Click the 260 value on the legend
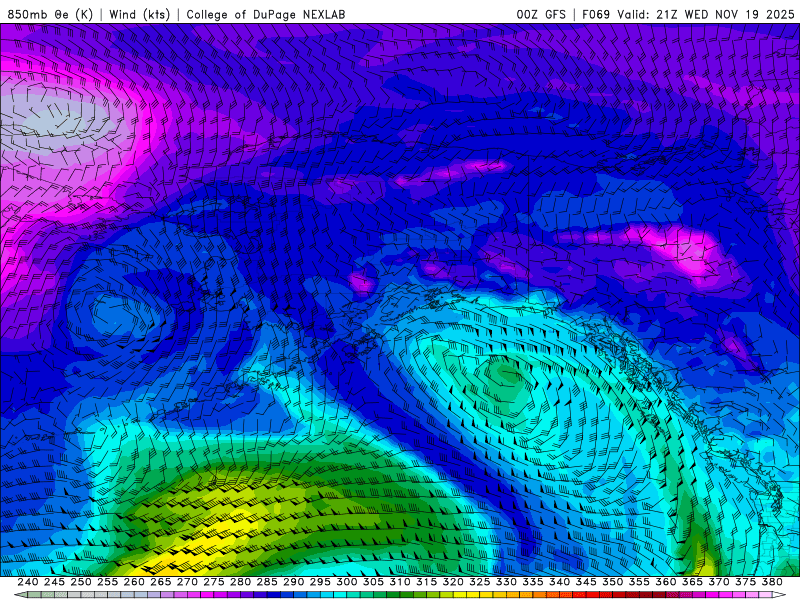 click(x=134, y=582)
